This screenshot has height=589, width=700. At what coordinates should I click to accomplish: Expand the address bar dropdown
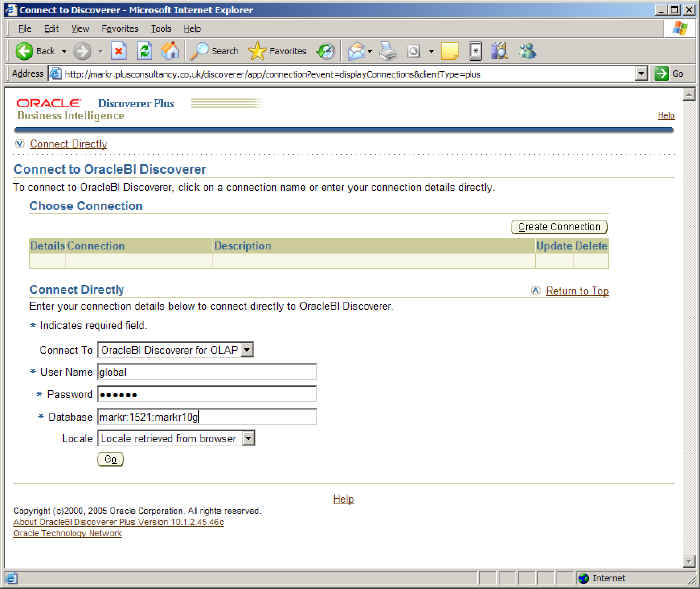point(642,74)
